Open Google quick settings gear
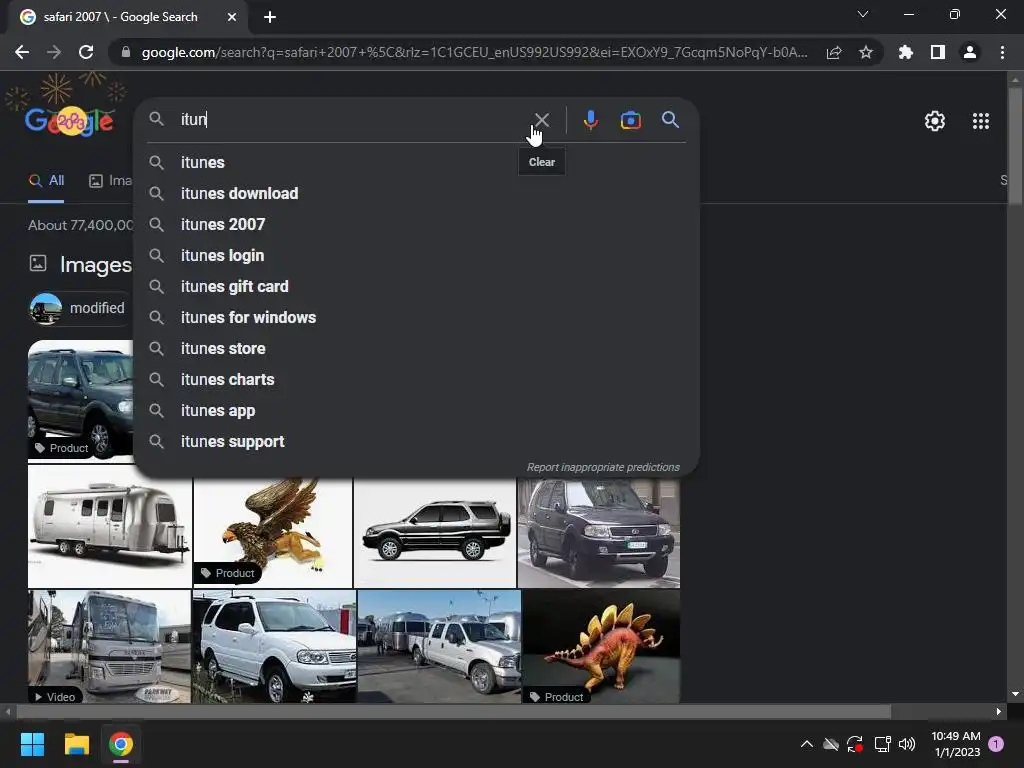Screen dimensions: 1024x768 [935, 121]
